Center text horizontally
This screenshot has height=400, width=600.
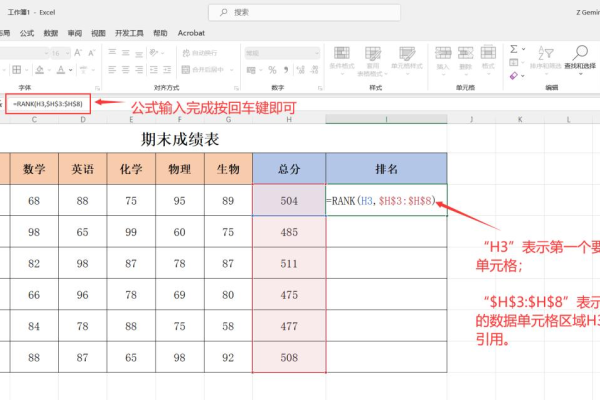126,69
